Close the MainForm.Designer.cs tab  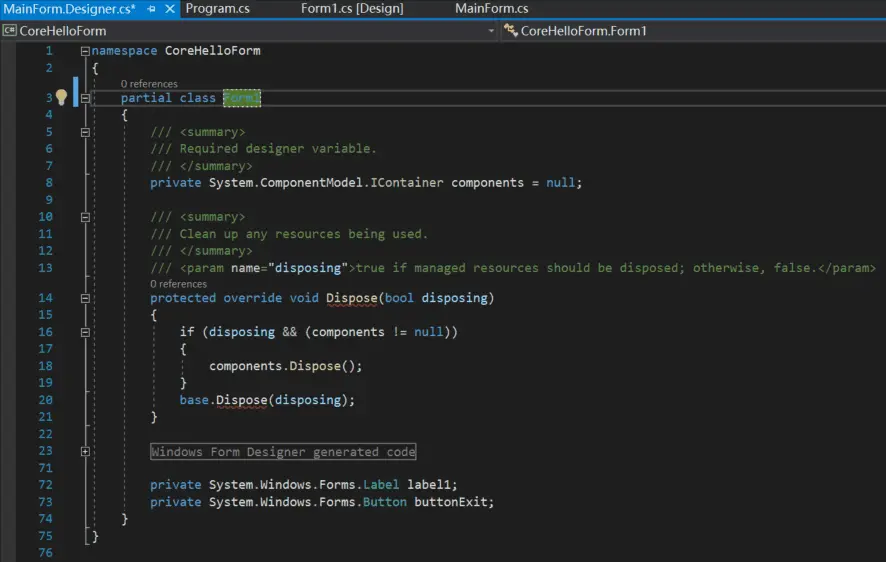tap(170, 8)
